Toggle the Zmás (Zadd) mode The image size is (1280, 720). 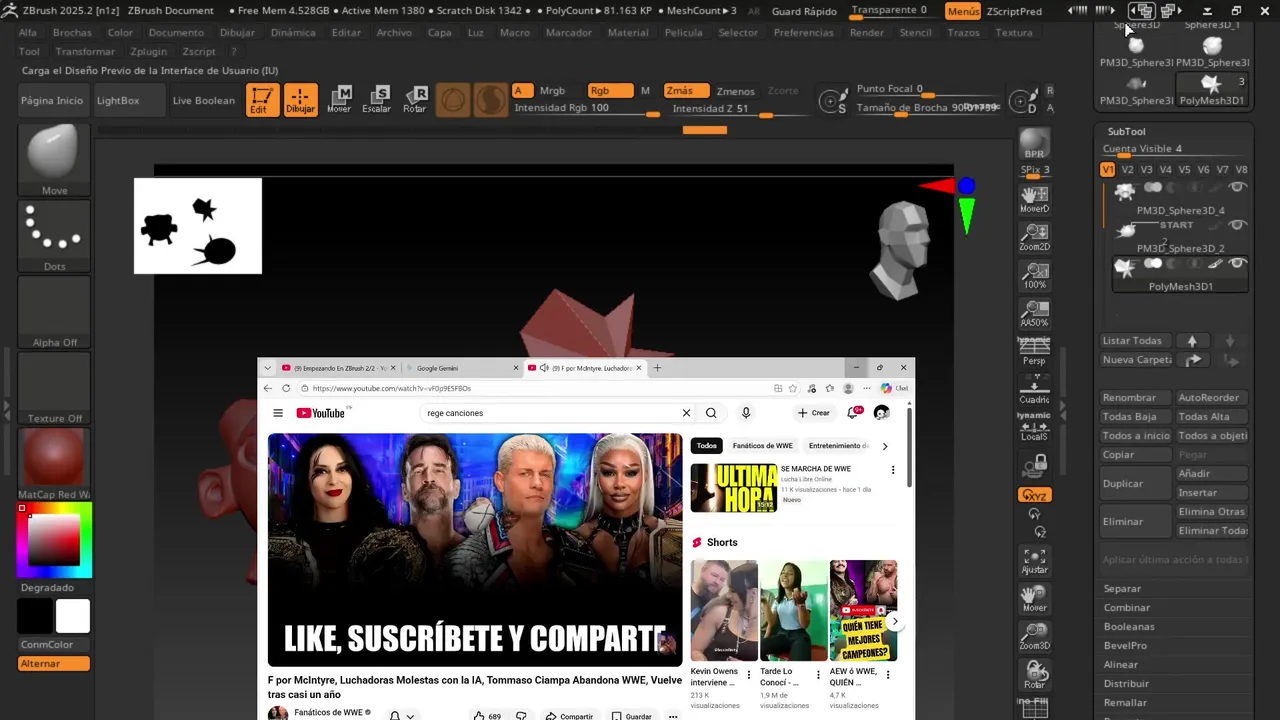click(687, 91)
